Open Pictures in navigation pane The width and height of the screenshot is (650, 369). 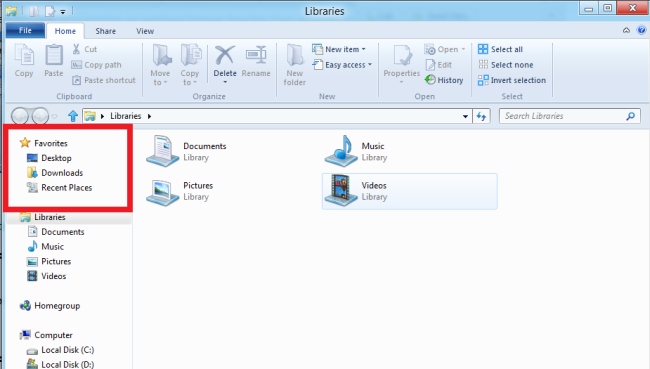tap(49, 262)
